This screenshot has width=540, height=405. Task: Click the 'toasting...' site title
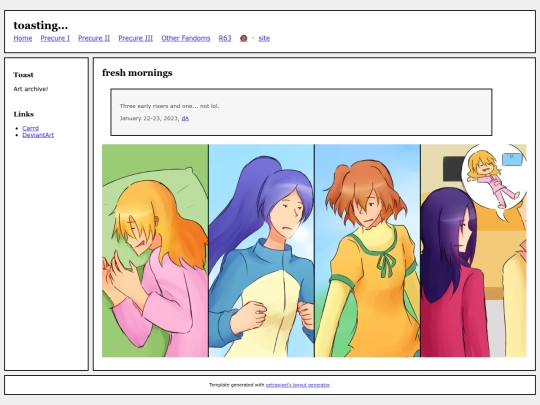click(41, 25)
